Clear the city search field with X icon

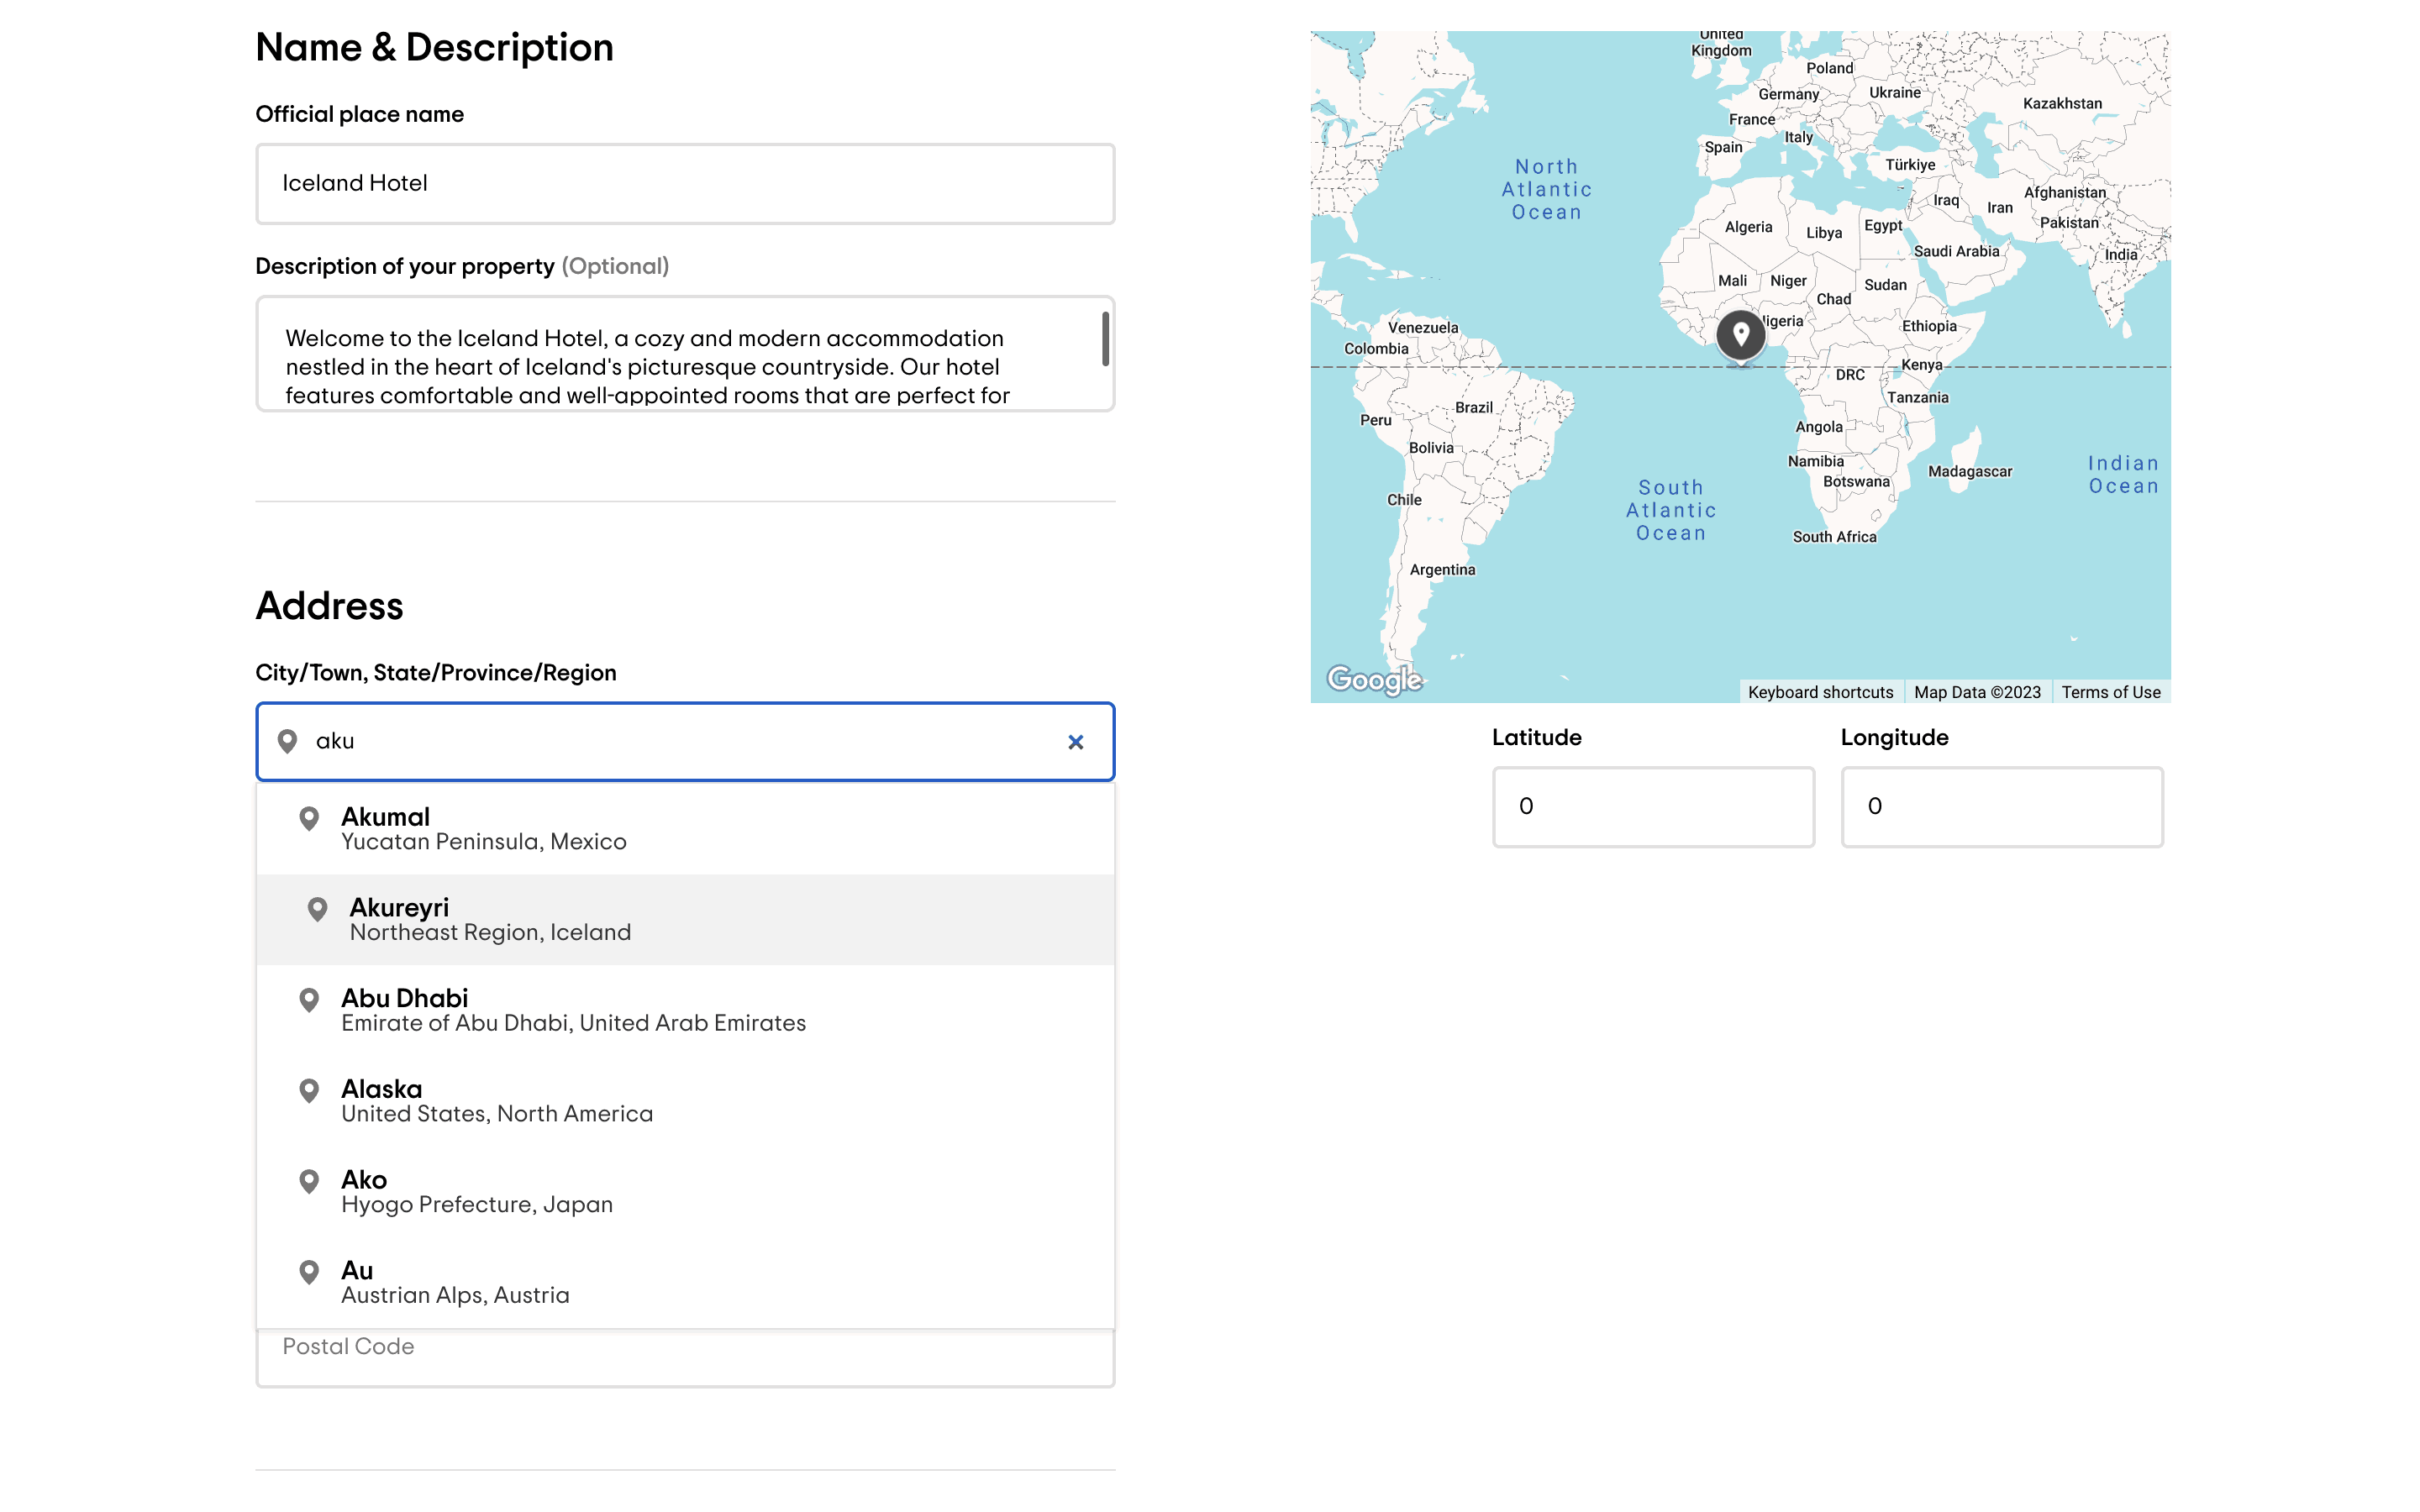tap(1075, 742)
